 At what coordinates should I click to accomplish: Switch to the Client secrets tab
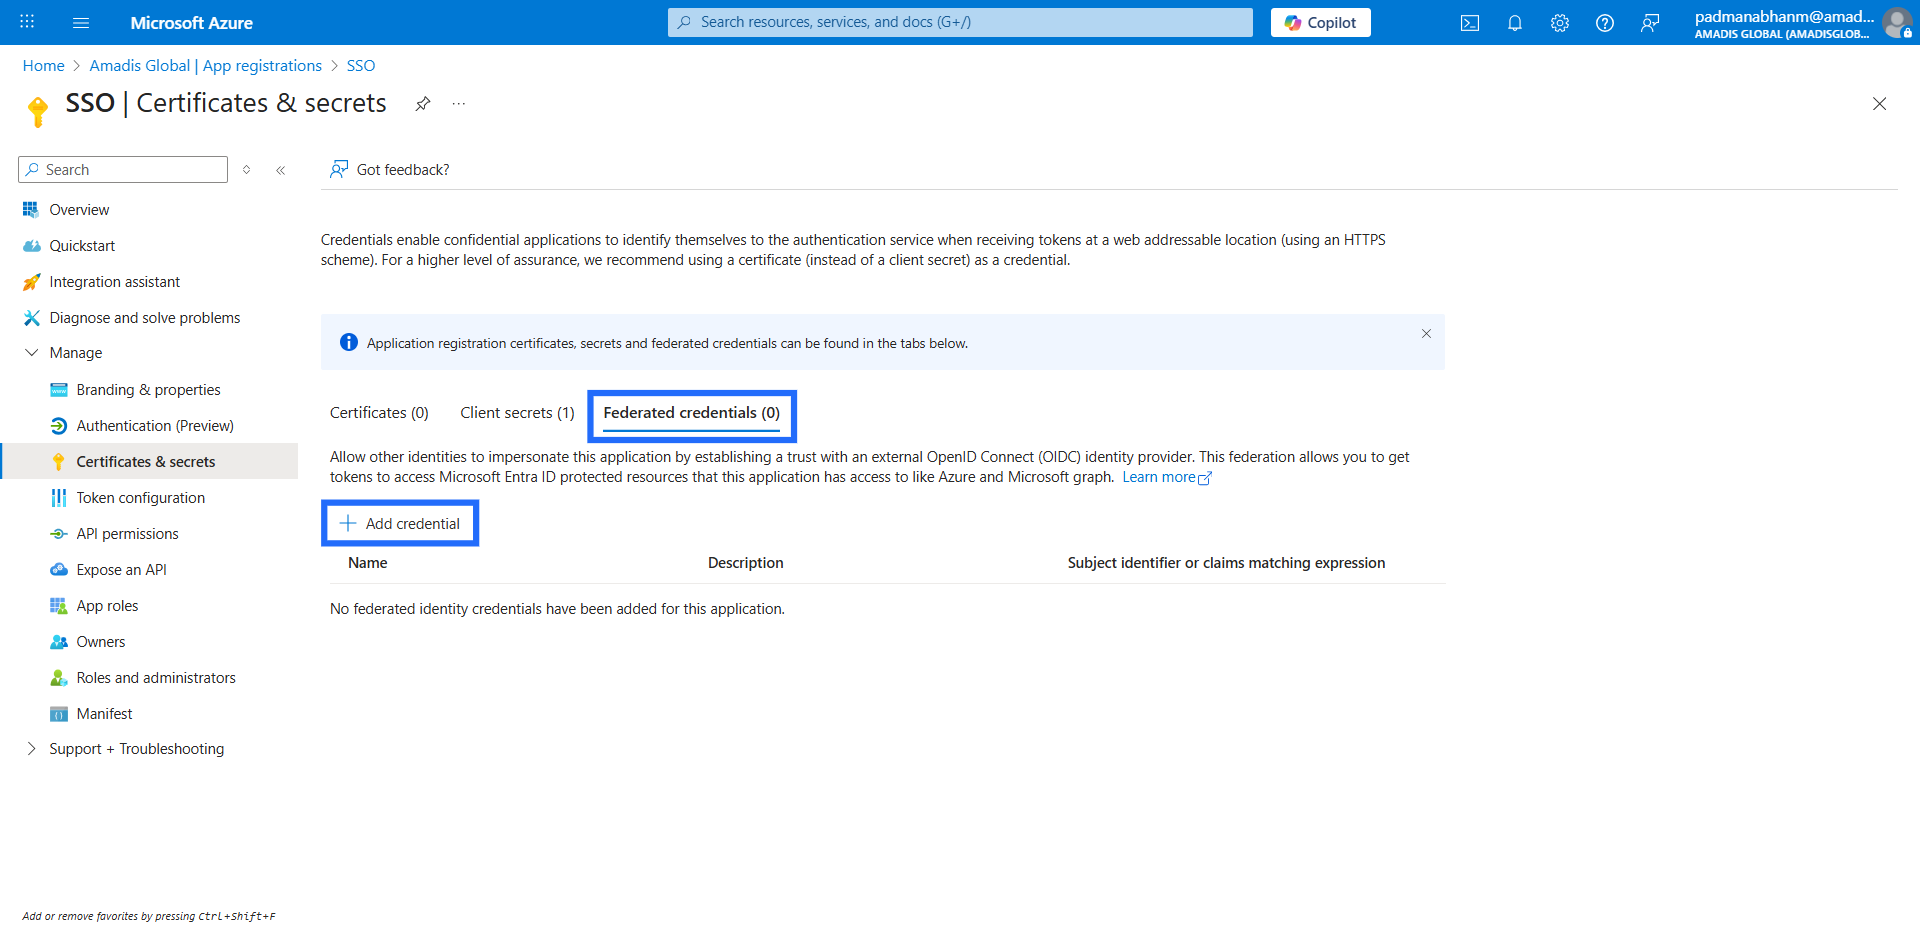517,413
